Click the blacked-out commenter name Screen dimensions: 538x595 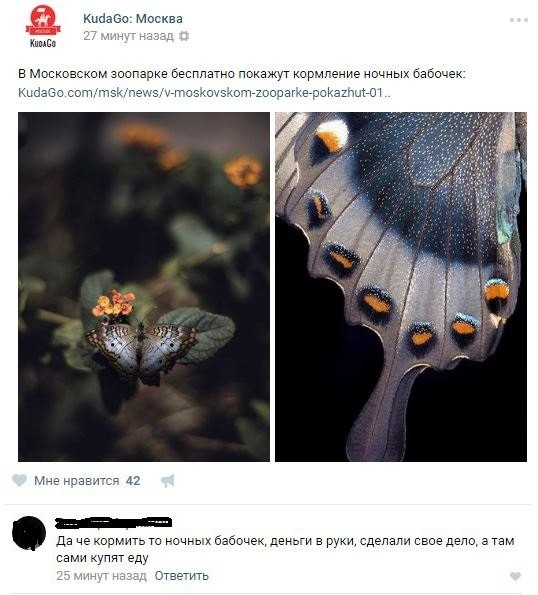[113, 523]
